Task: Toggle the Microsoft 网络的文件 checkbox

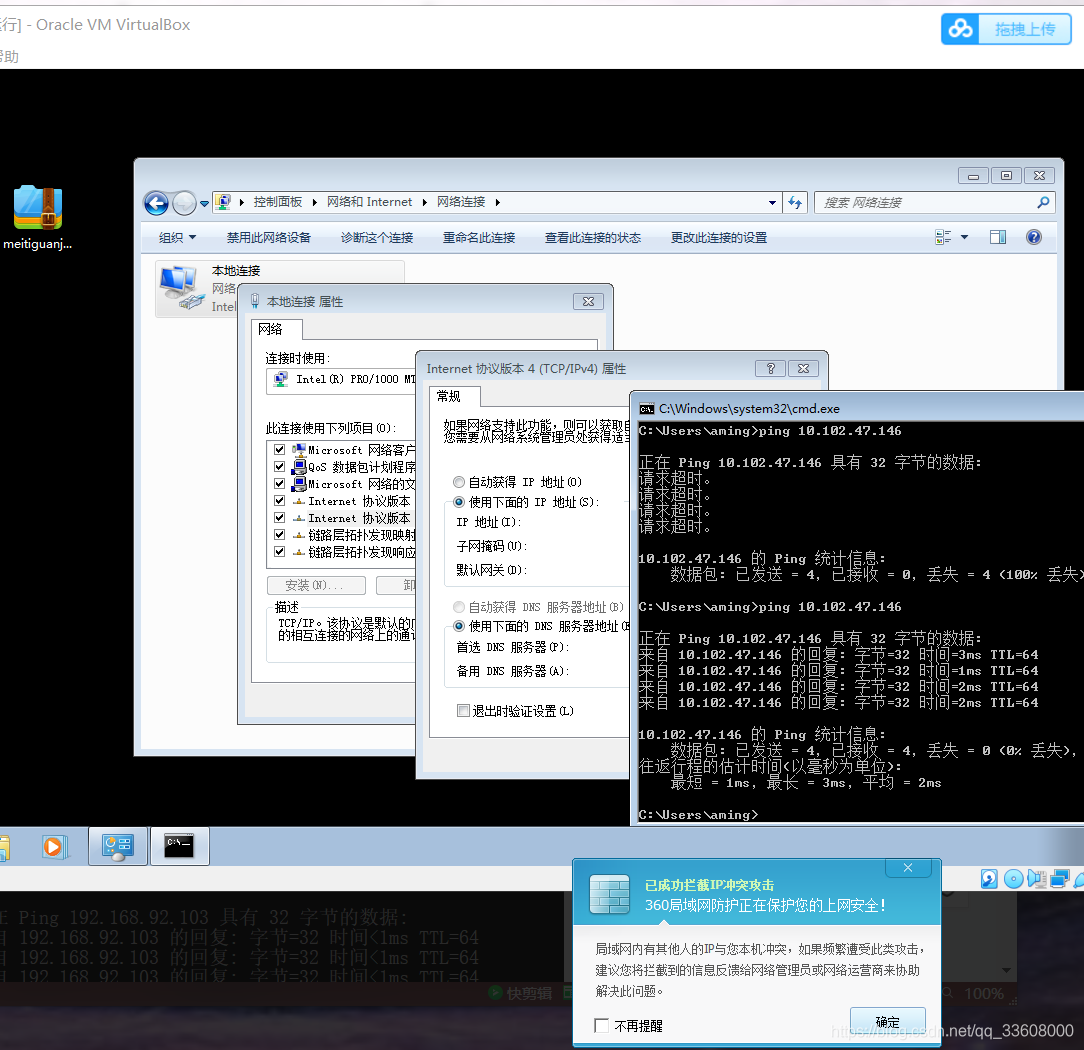Action: pyautogui.click(x=279, y=484)
